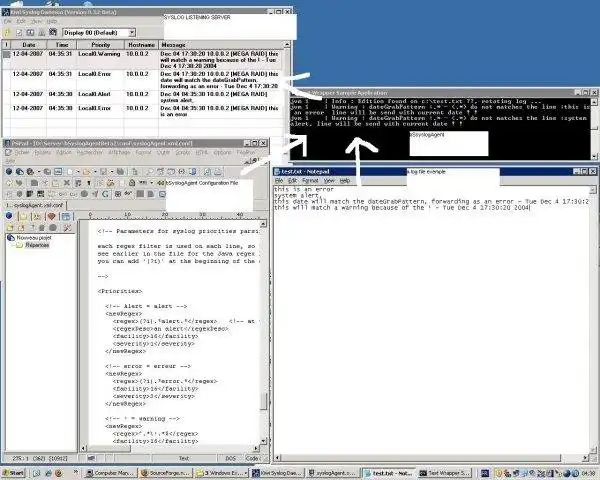This screenshot has height=480, width=600.
Task: Sort by Priority column header in Kiwi
Action: (x=100, y=45)
